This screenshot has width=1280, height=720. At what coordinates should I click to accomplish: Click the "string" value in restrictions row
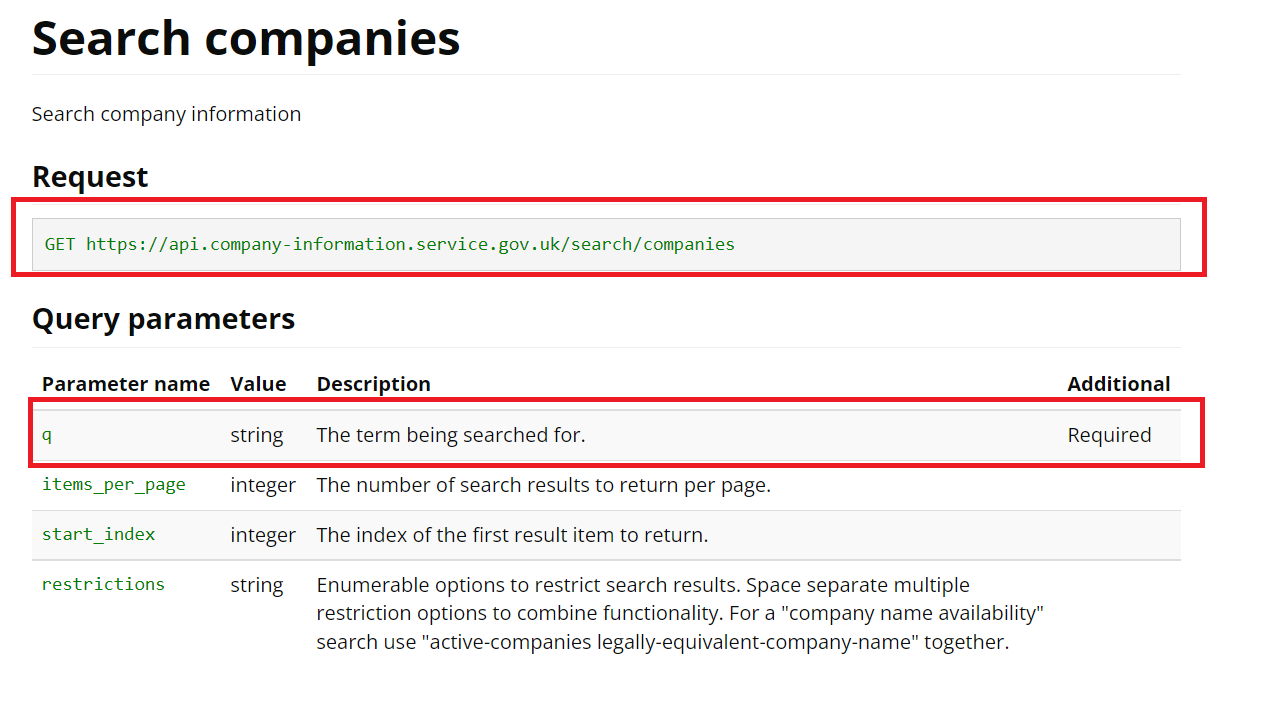tap(257, 585)
